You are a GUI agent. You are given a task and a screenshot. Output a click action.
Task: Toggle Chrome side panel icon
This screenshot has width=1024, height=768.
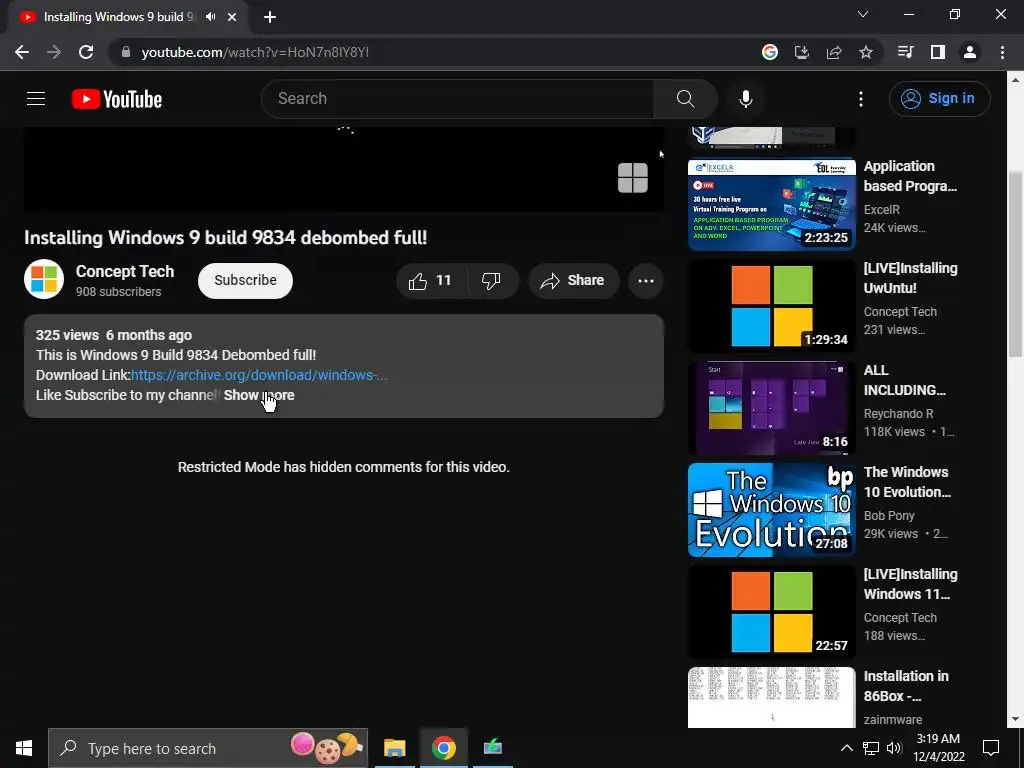point(938,52)
